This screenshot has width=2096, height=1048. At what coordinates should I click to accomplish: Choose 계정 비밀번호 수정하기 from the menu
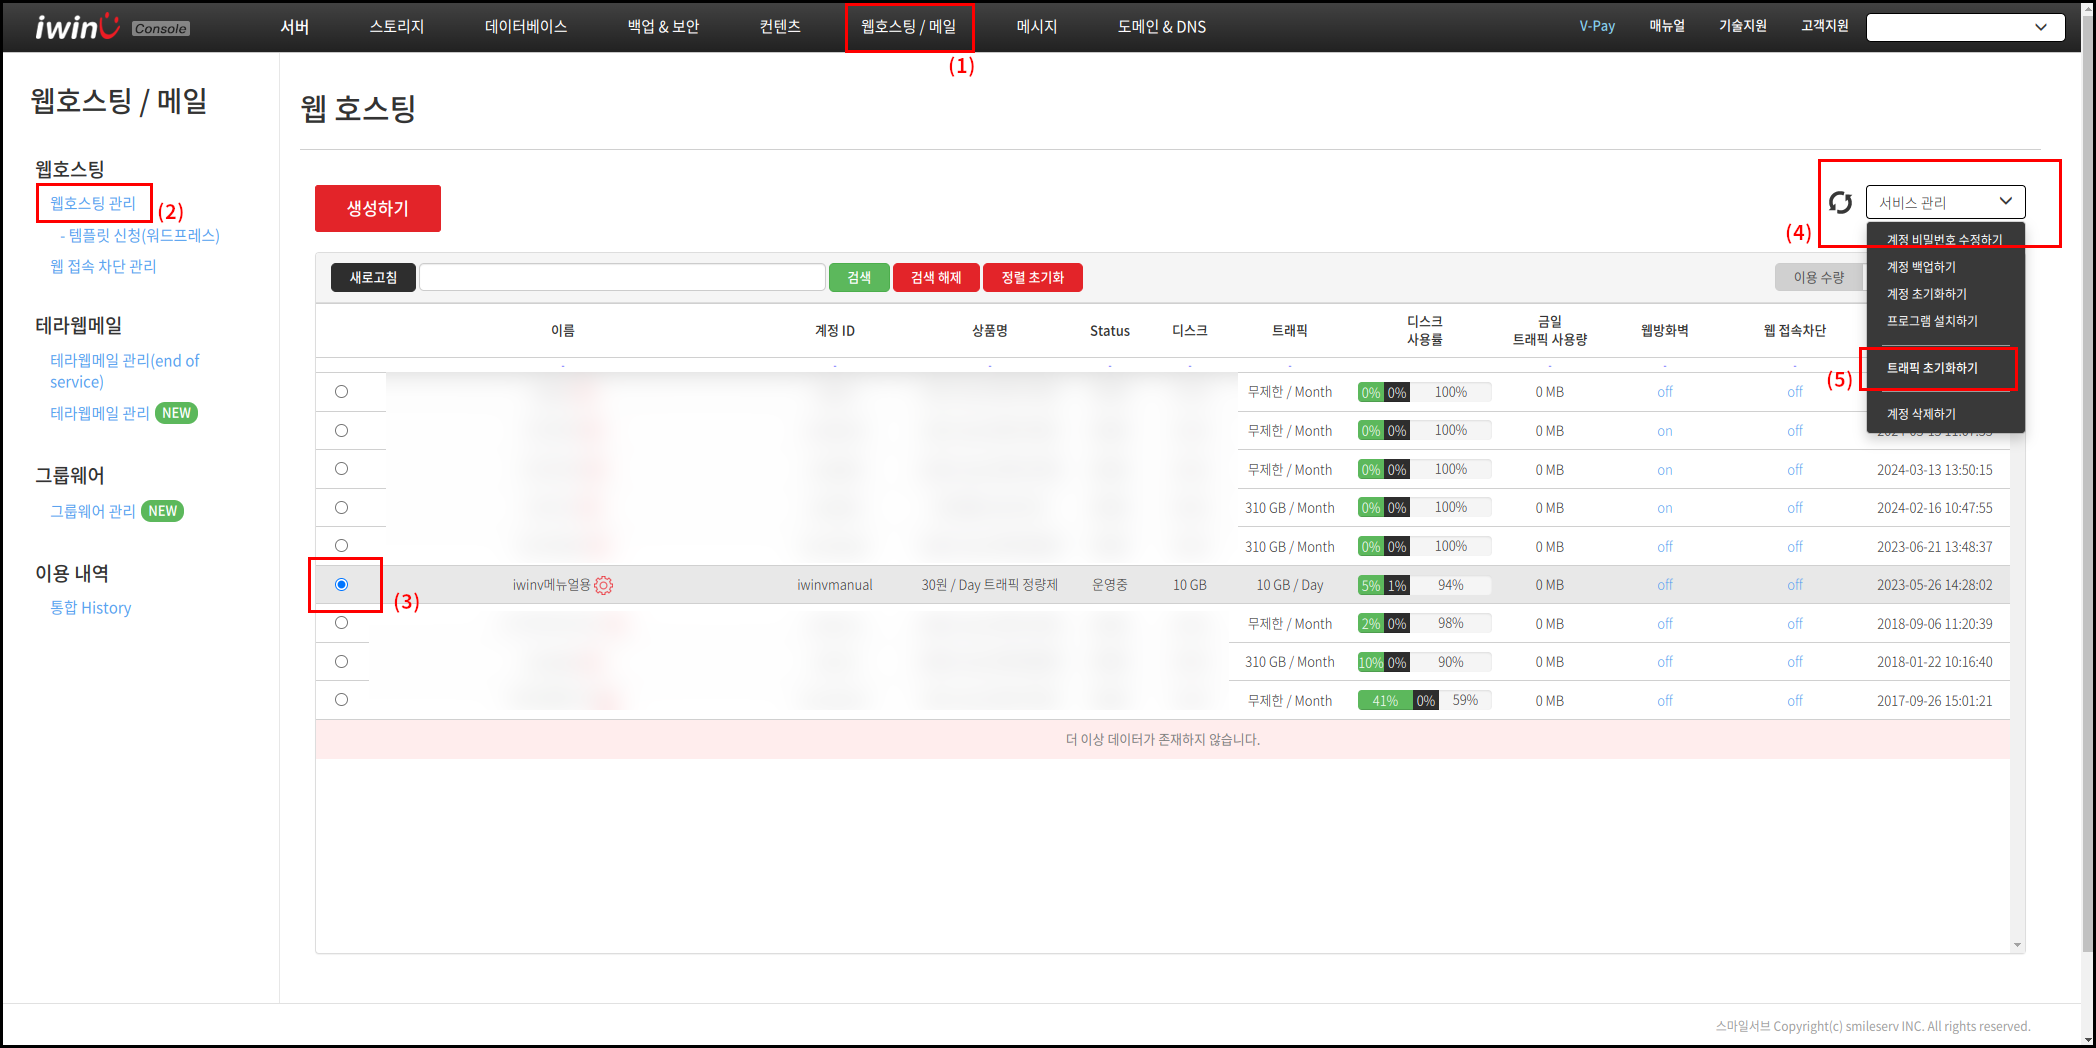1944,240
